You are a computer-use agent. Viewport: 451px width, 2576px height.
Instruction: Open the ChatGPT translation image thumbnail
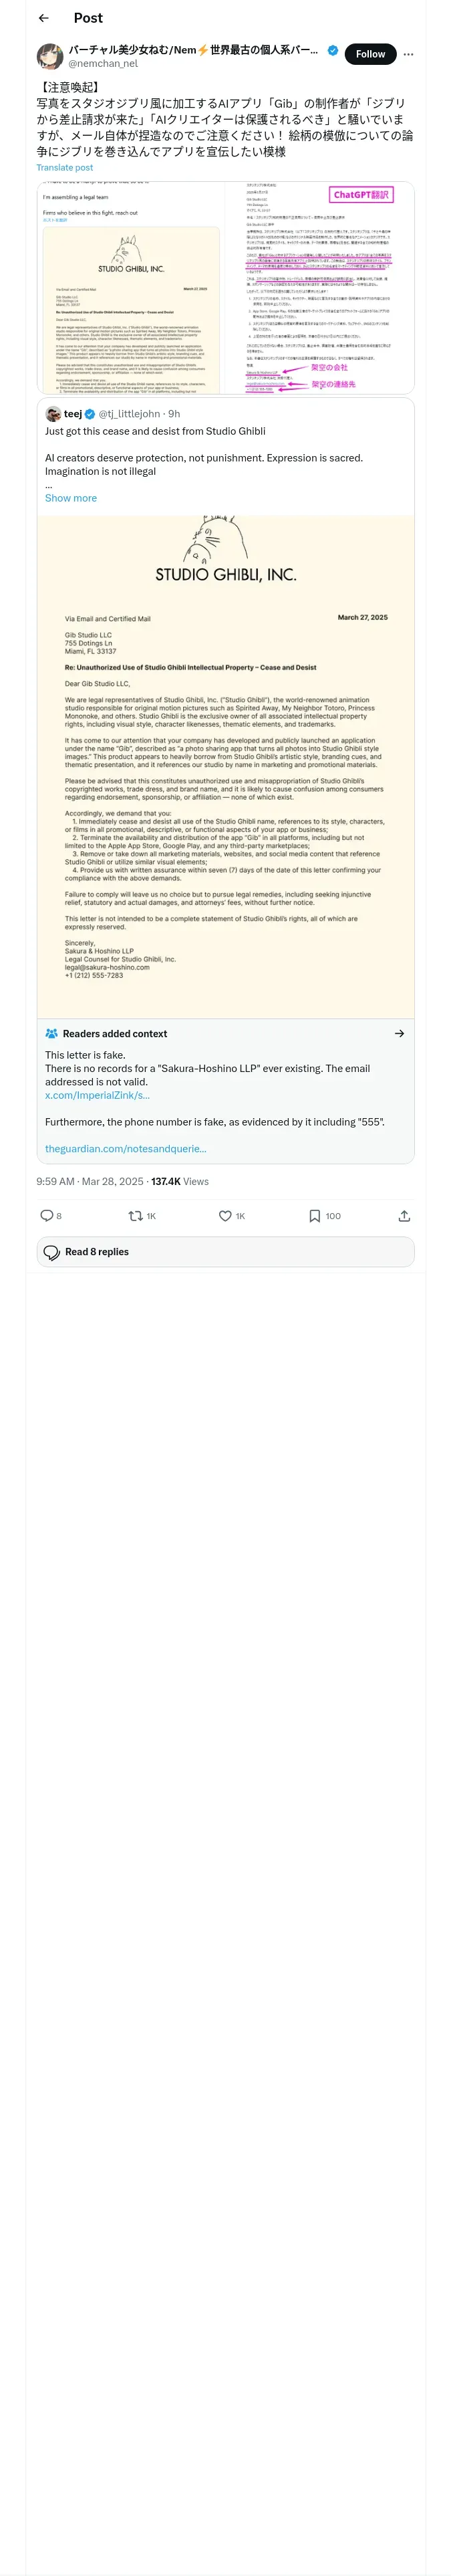[x=320, y=288]
